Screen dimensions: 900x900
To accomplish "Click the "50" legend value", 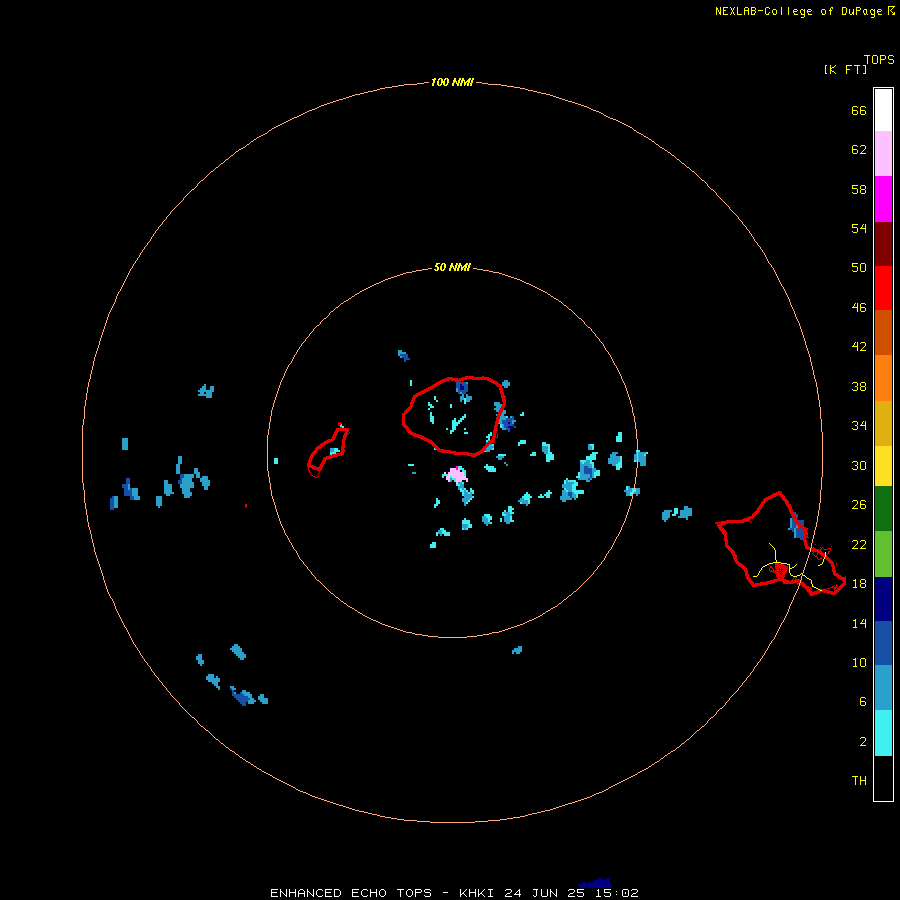I will click(x=859, y=268).
